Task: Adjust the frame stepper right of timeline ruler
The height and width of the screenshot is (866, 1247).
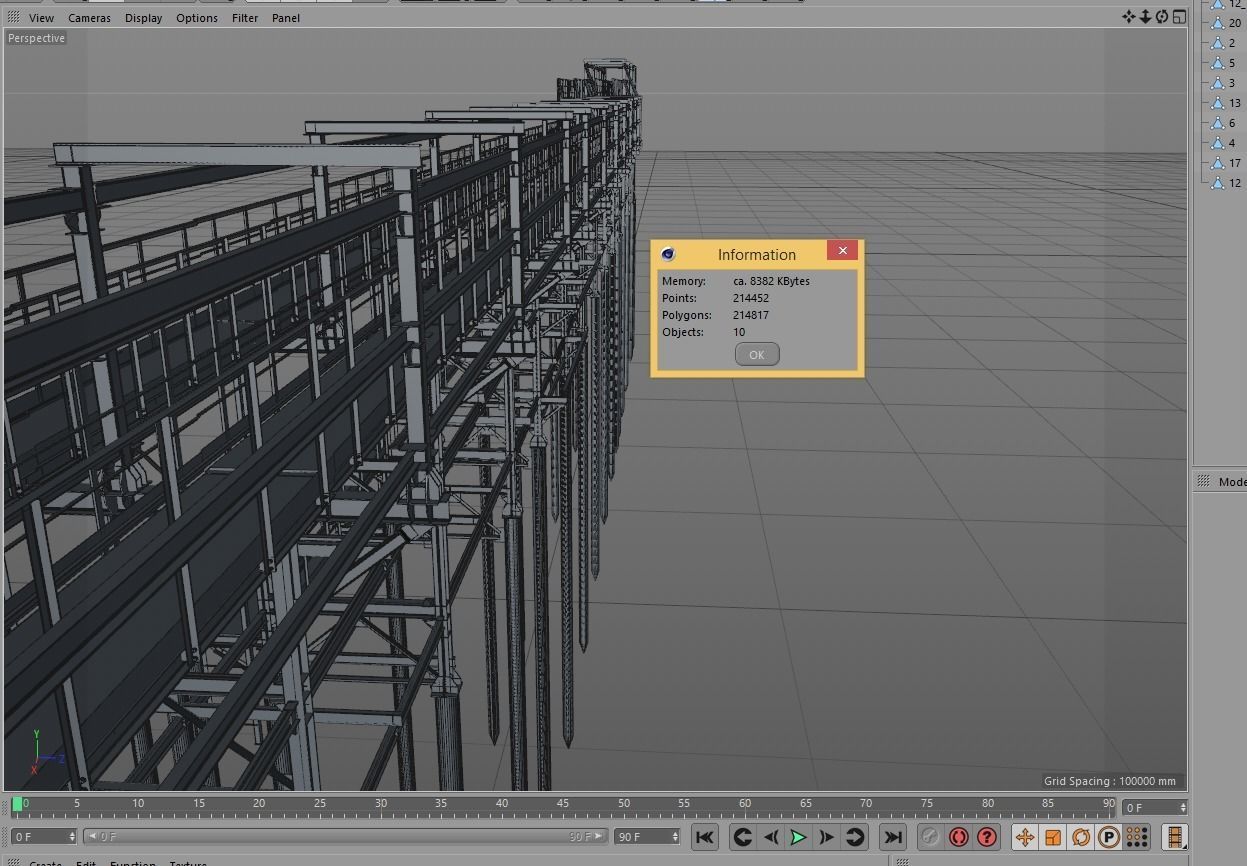Action: click(x=1183, y=807)
